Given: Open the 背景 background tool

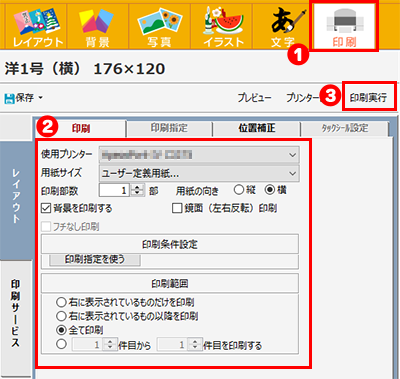Looking at the screenshot, I should pos(98,26).
